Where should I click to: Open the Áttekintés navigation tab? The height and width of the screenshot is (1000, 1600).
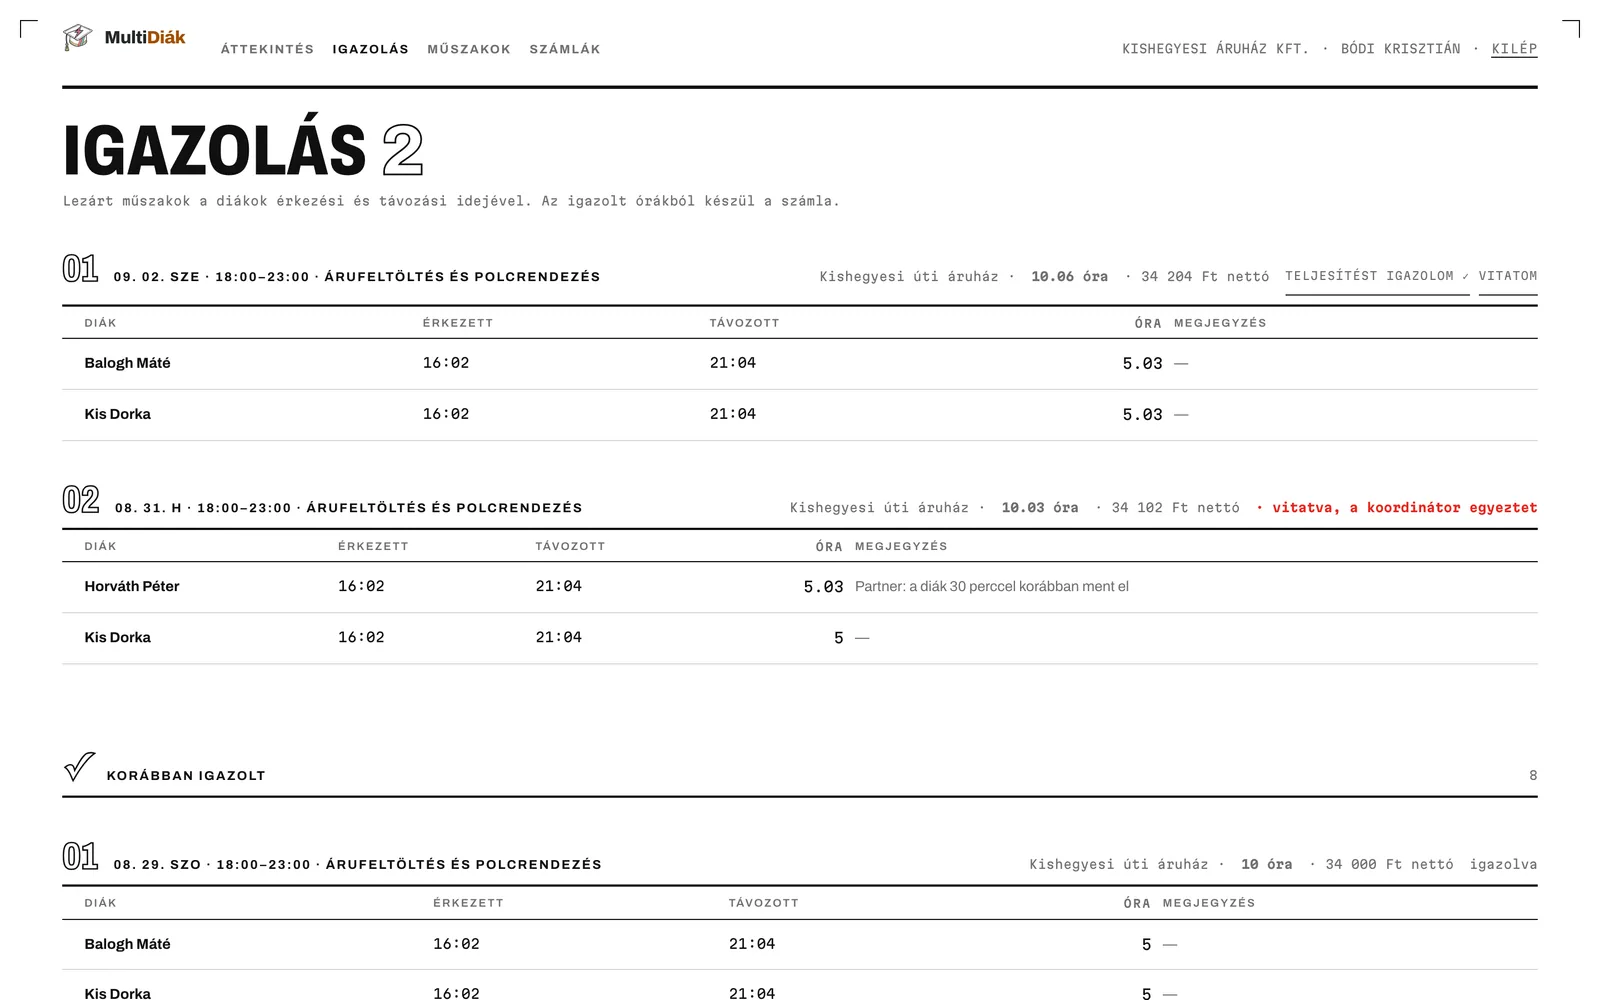[267, 49]
